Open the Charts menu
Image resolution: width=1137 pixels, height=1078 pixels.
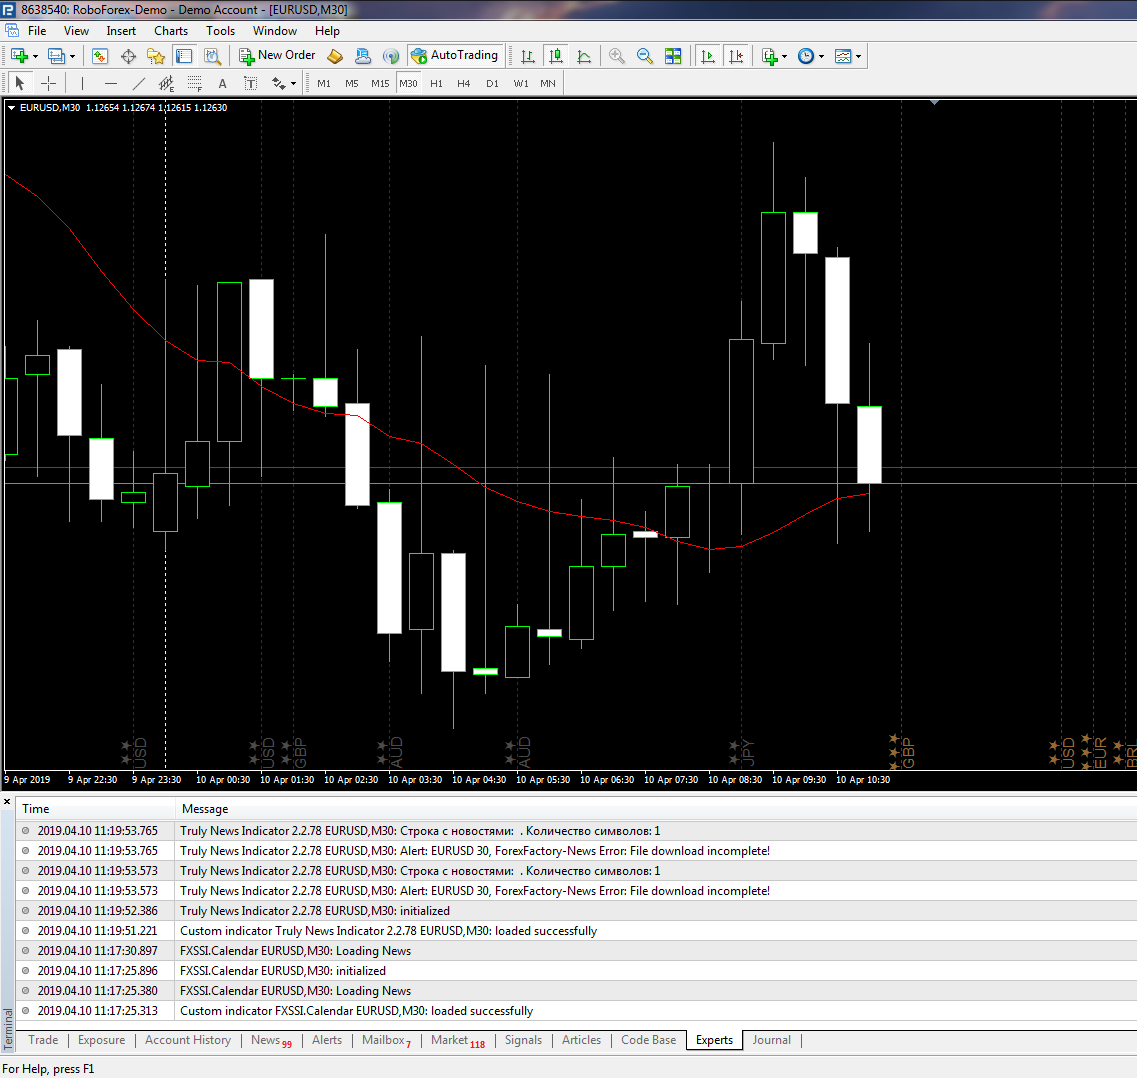[x=170, y=30]
